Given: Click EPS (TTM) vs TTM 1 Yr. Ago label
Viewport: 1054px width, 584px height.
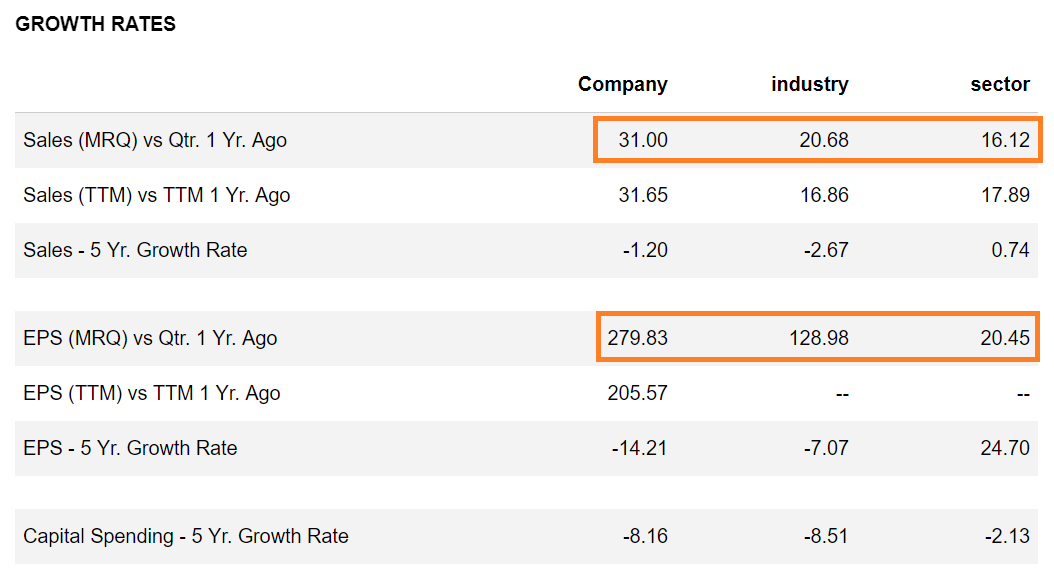Looking at the screenshot, I should coord(152,394).
